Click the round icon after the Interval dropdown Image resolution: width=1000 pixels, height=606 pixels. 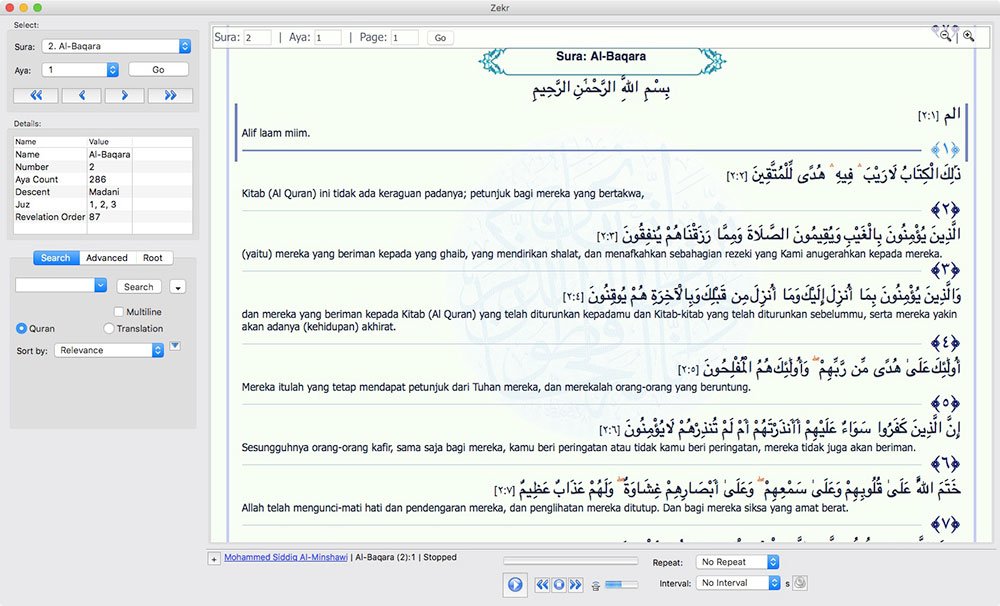tap(800, 583)
